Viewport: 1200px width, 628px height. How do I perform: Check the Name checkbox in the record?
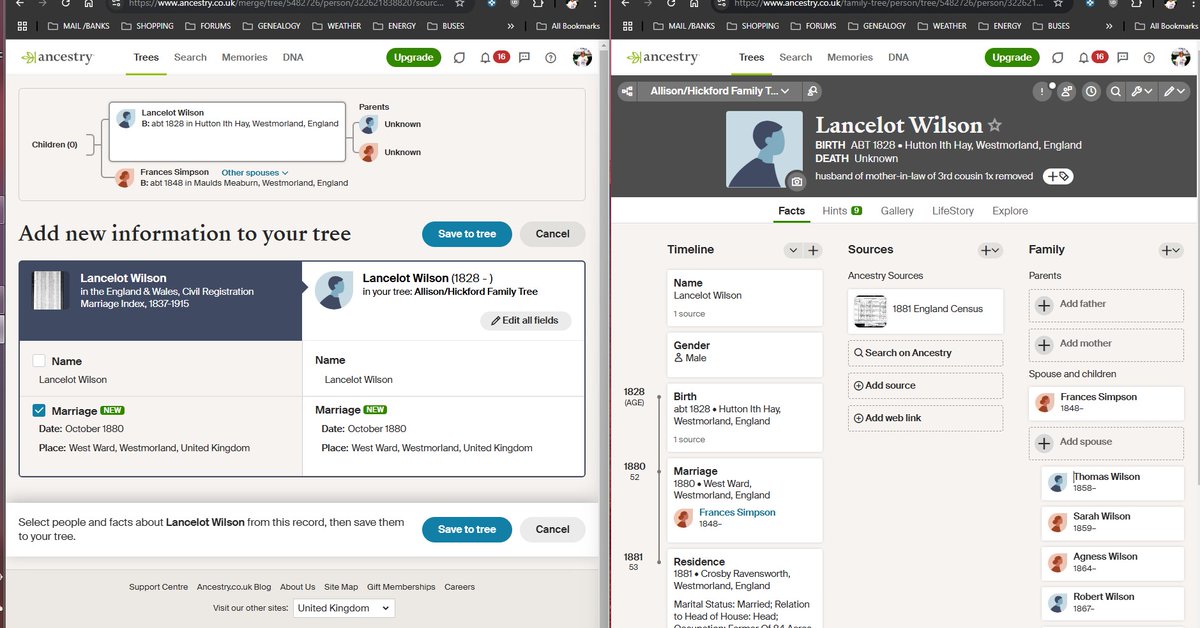[x=39, y=361]
